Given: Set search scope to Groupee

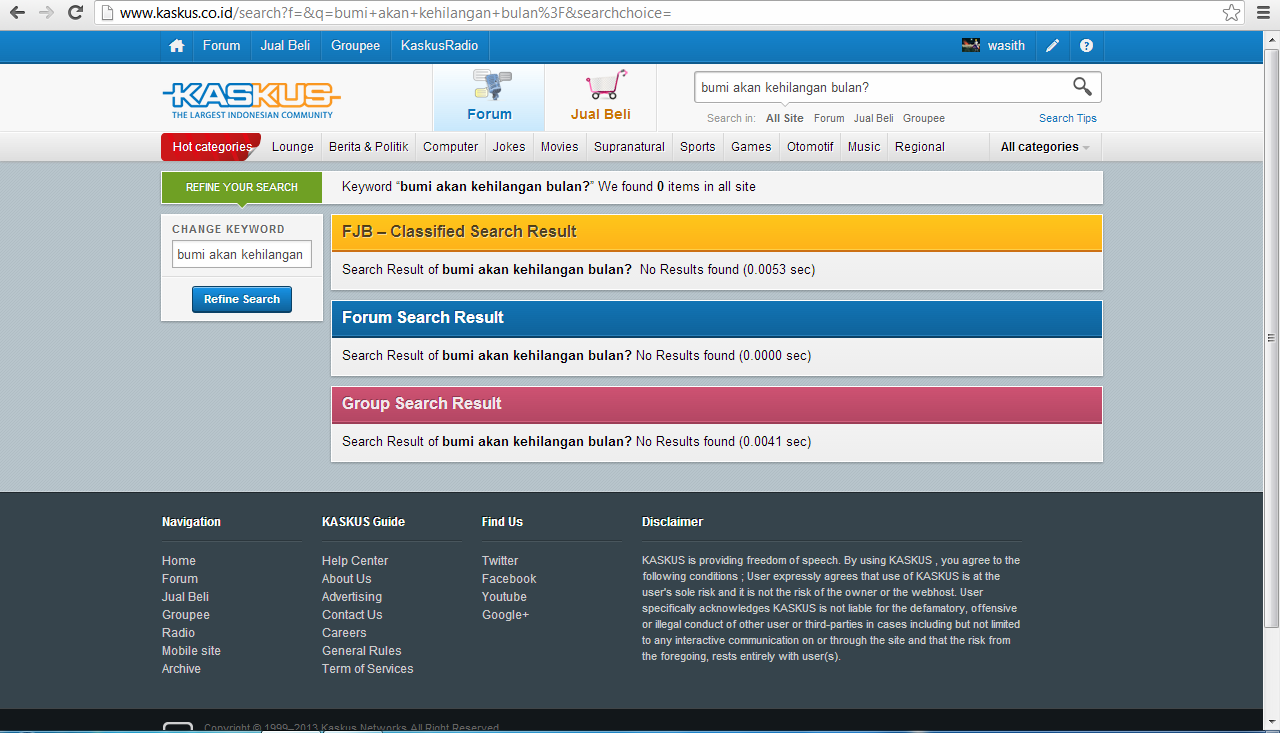Looking at the screenshot, I should pyautogui.click(x=923, y=118).
